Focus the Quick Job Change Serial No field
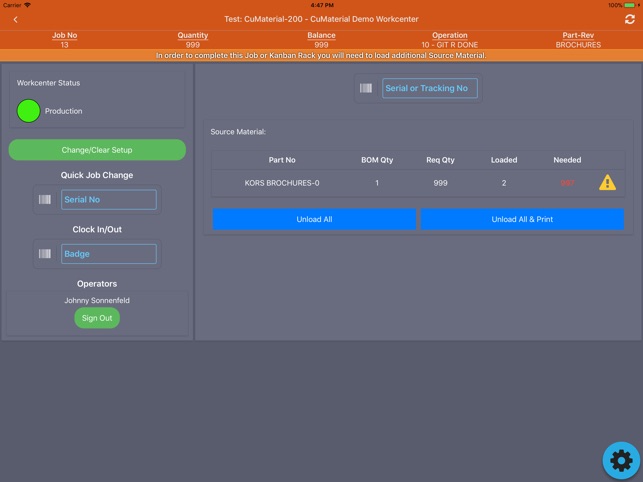This screenshot has height=482, width=643. pyautogui.click(x=109, y=199)
